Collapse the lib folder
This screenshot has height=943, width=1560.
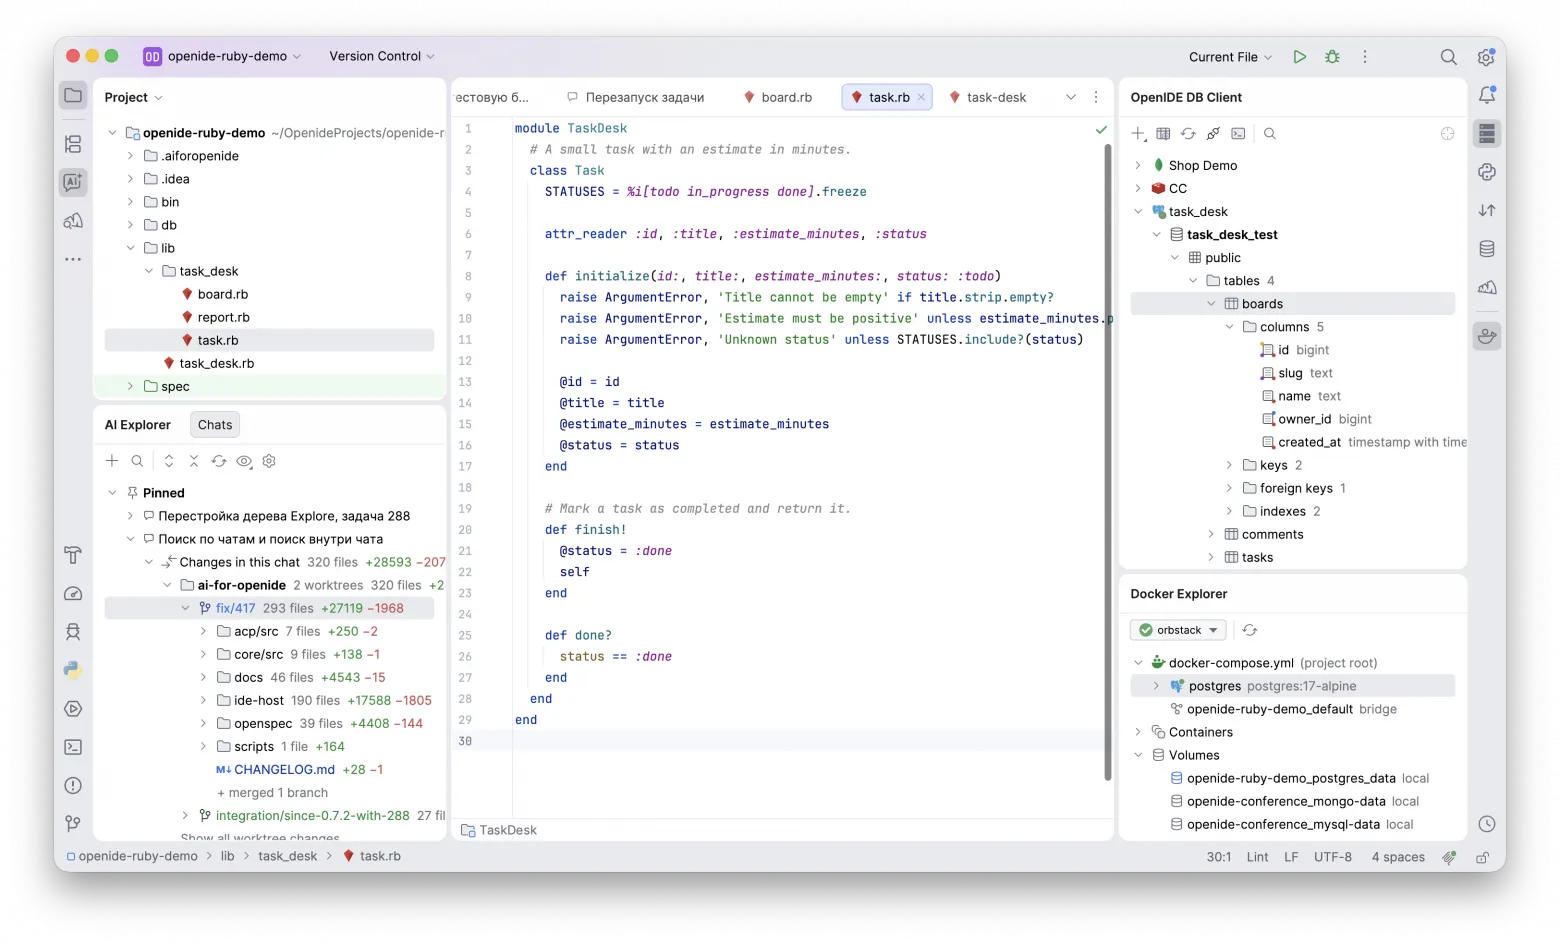point(130,248)
